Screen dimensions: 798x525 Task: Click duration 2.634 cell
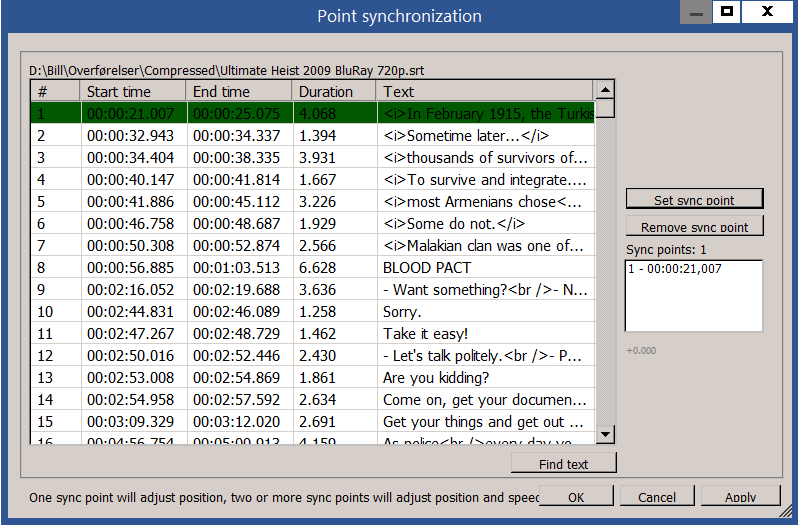click(x=335, y=399)
